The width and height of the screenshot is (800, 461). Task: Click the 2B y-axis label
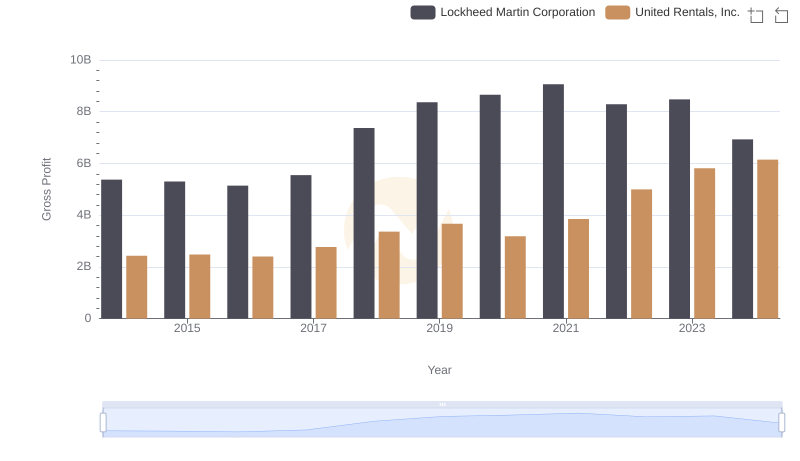84,266
